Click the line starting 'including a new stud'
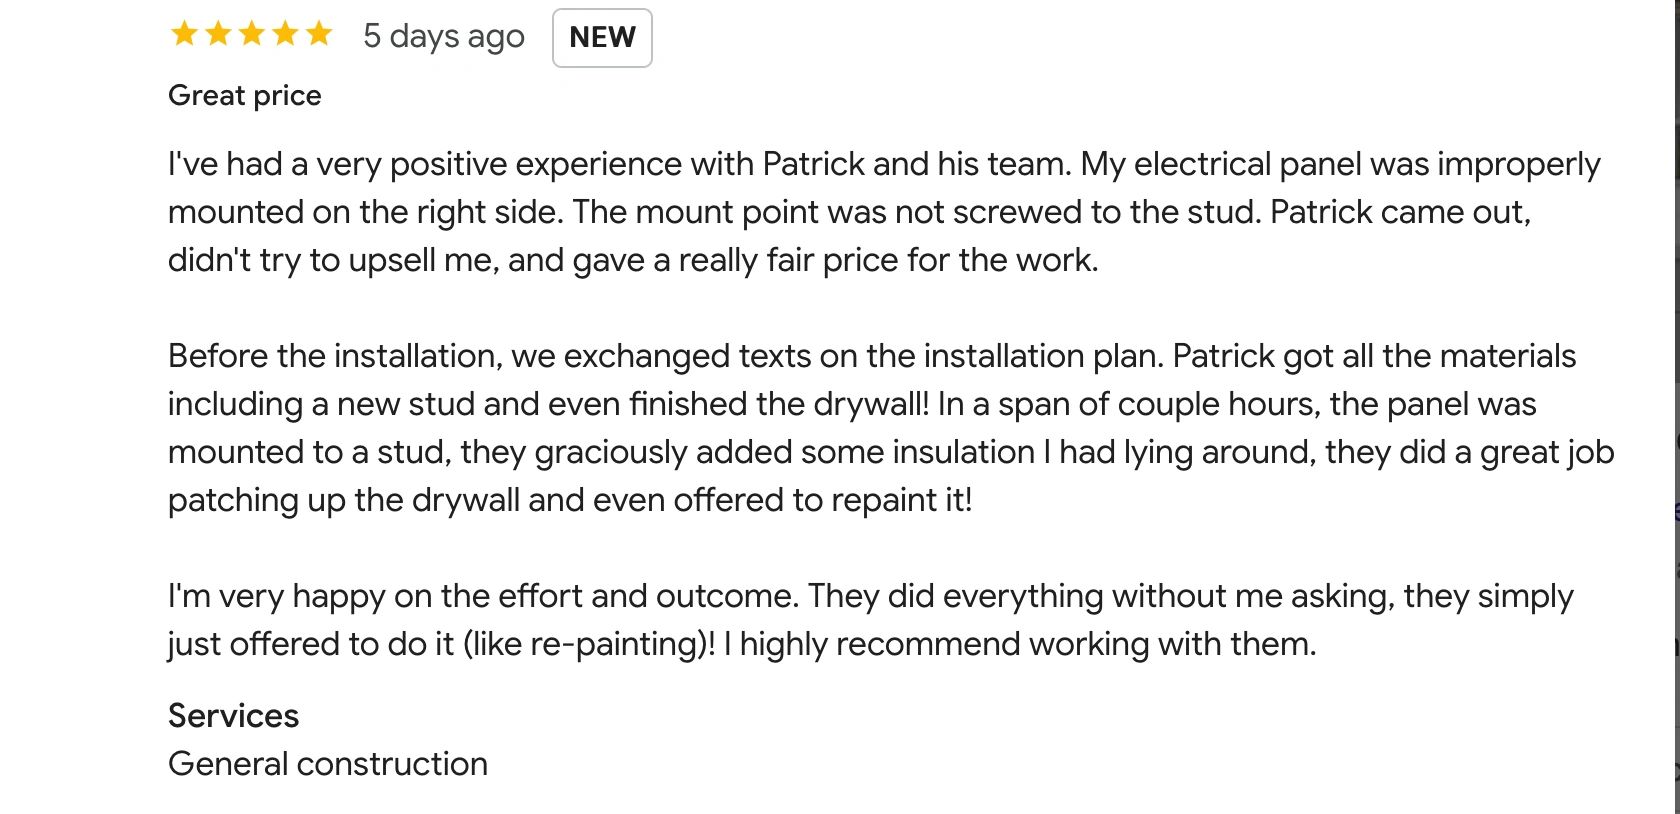The width and height of the screenshot is (1680, 814). click(x=852, y=405)
